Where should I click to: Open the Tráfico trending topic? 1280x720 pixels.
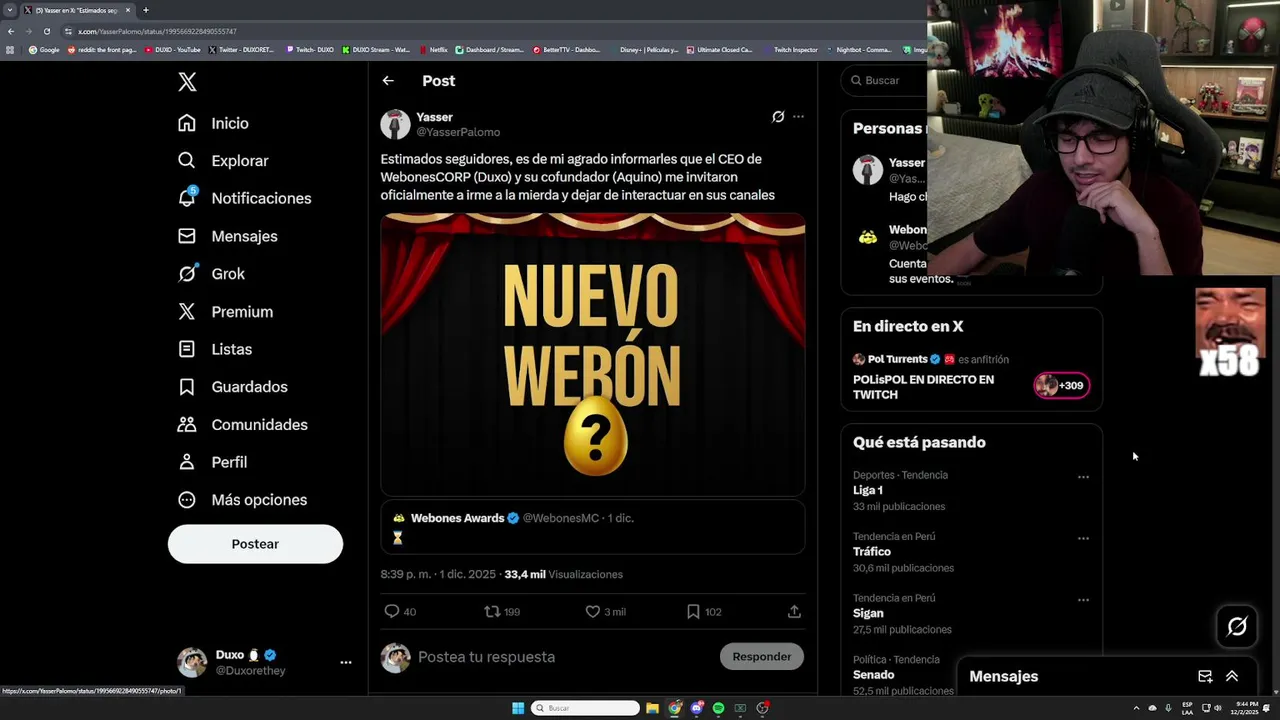(872, 552)
